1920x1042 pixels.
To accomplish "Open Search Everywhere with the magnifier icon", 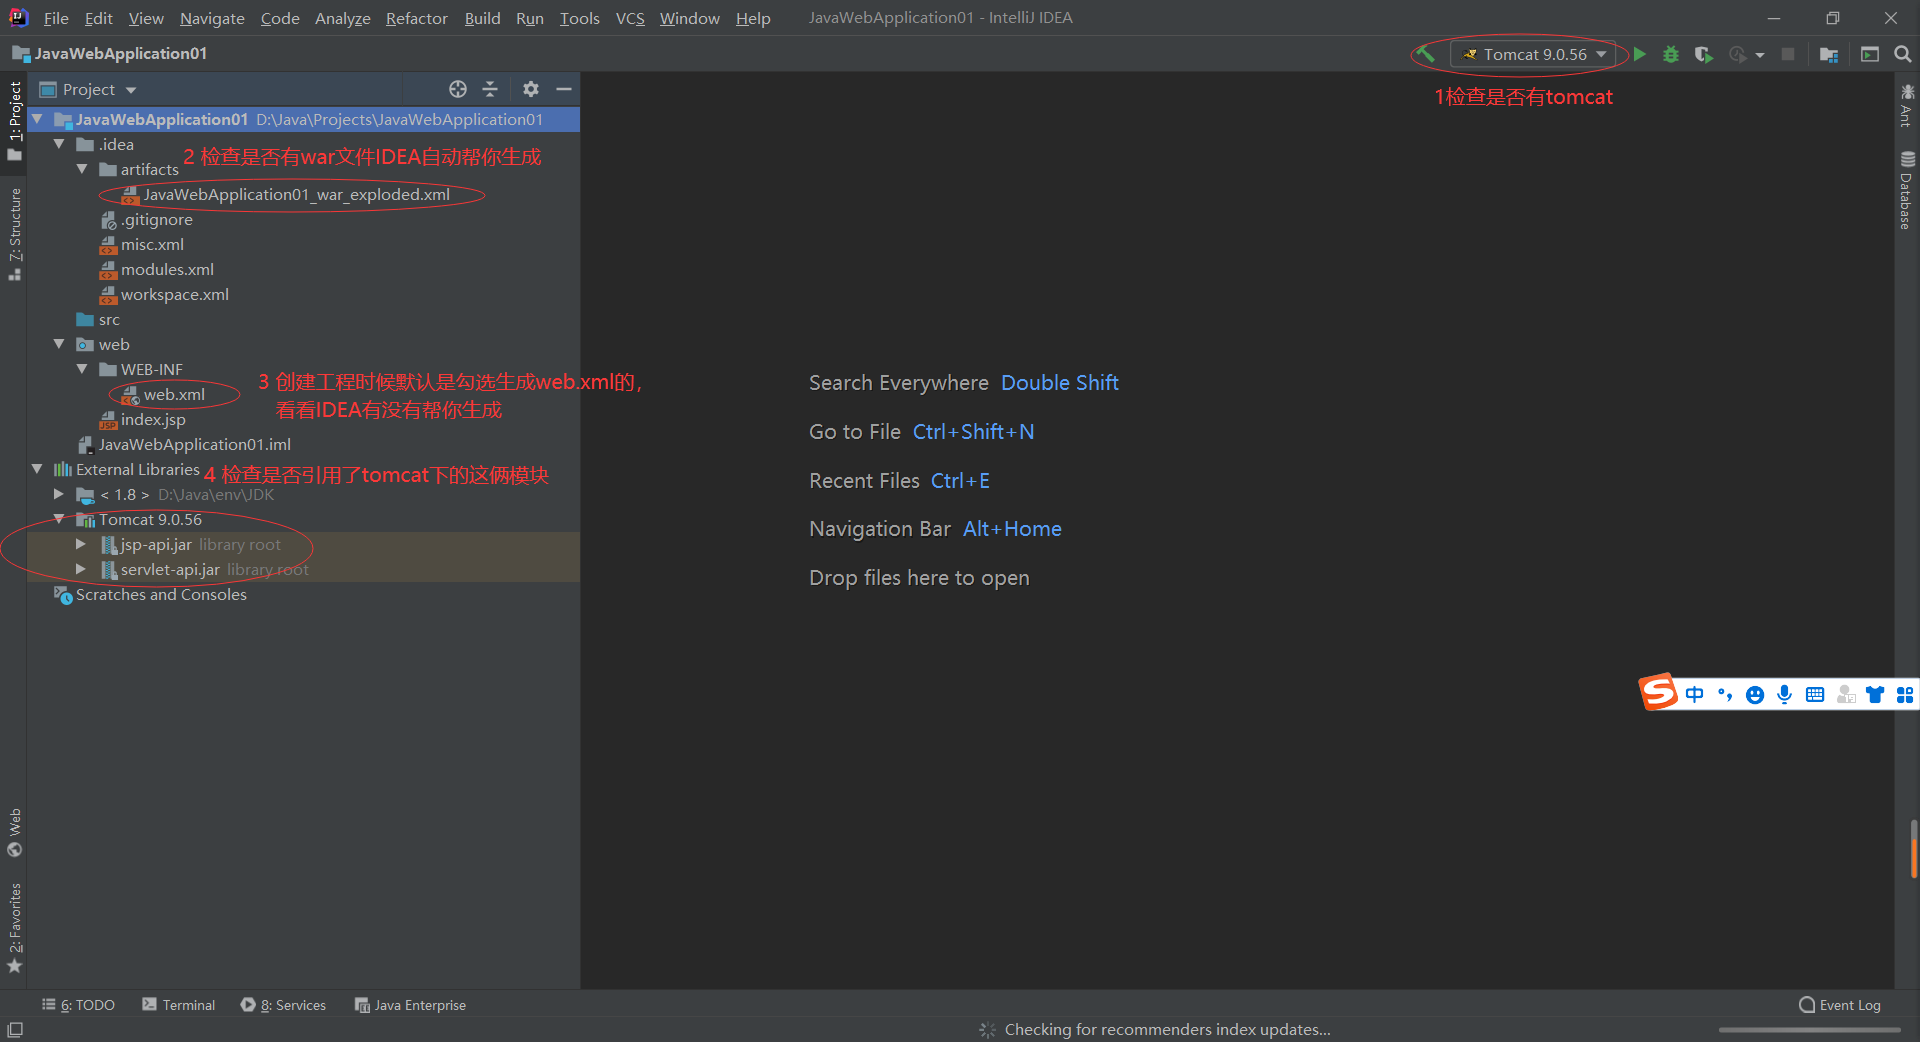I will (x=1903, y=54).
